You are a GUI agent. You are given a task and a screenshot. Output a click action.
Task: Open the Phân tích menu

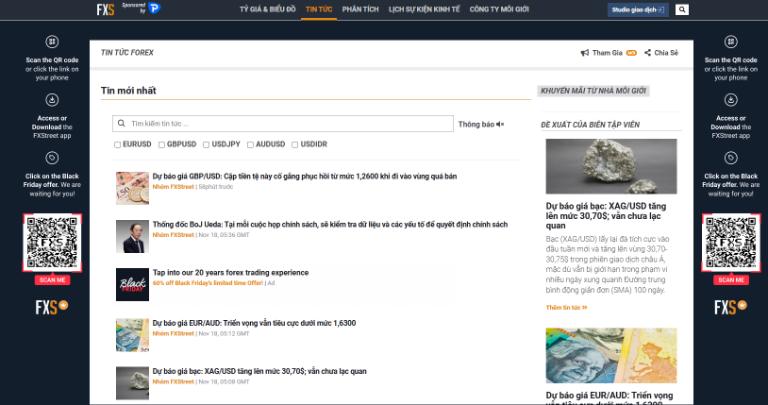(358, 9)
